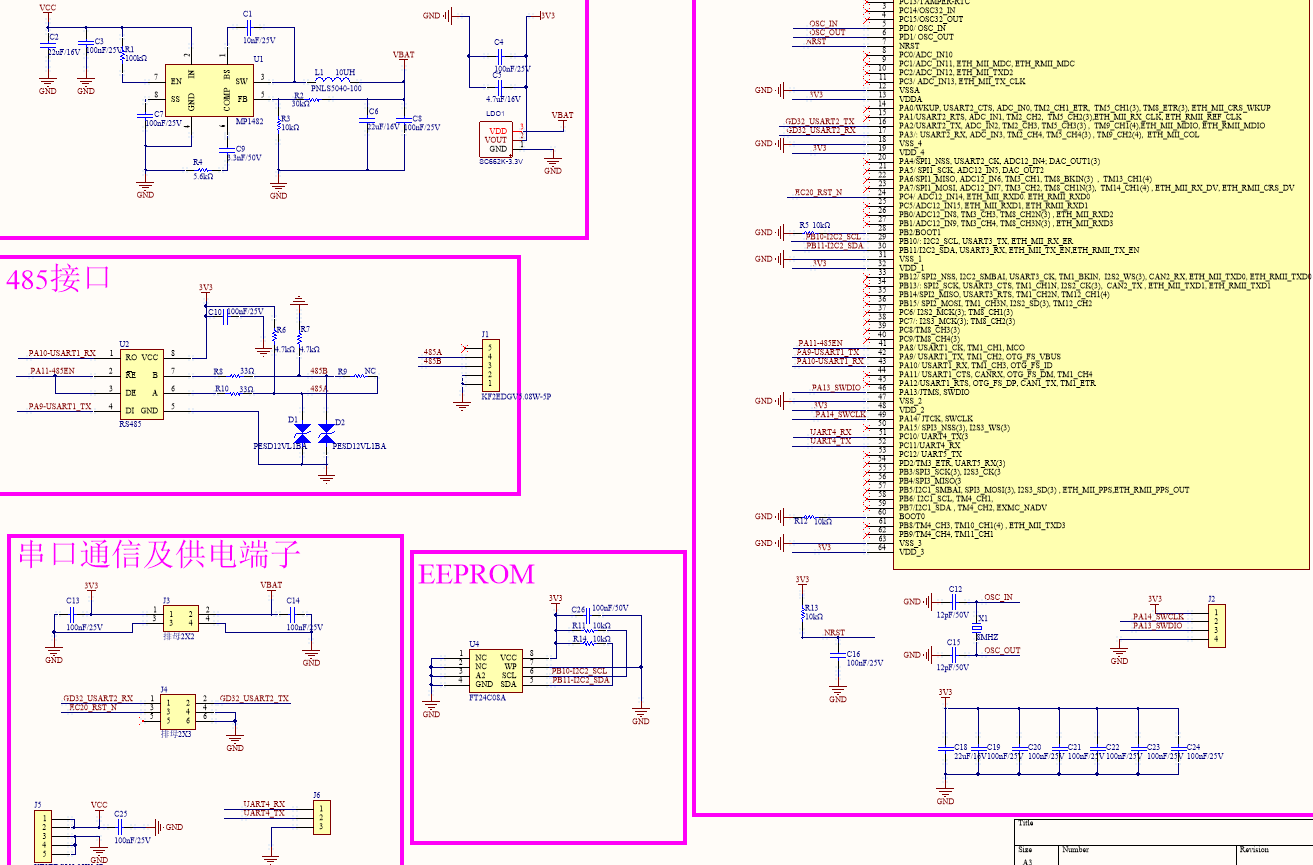Select the U2 RS485 transceiver chip
1313x865 pixels.
pyautogui.click(x=141, y=384)
